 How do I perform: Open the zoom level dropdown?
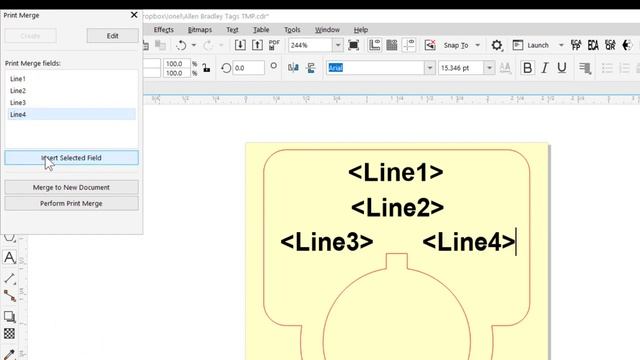click(x=338, y=45)
